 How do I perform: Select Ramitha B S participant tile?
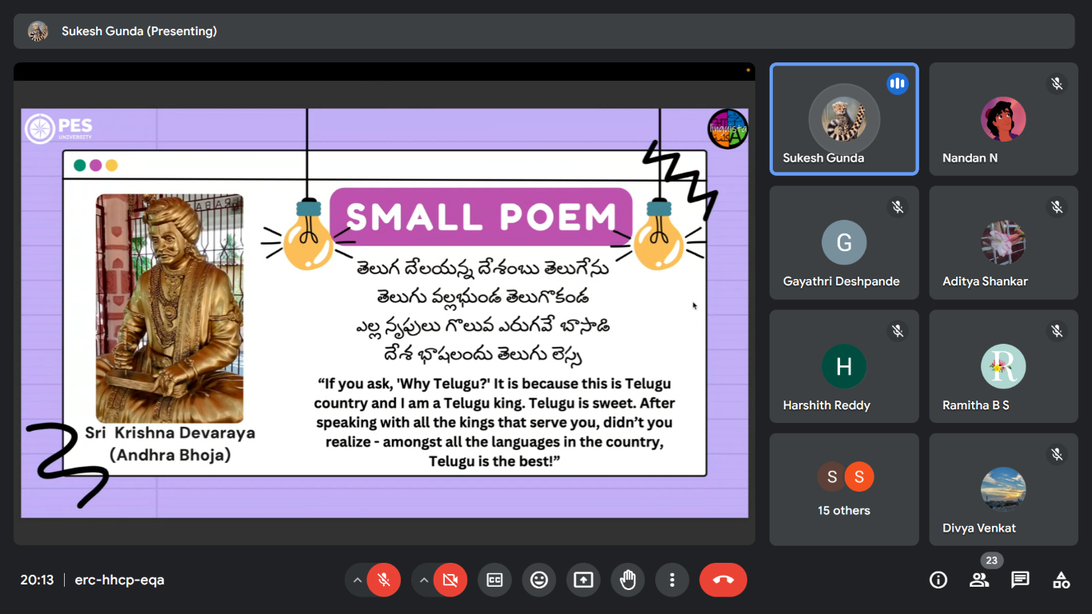(x=1003, y=366)
